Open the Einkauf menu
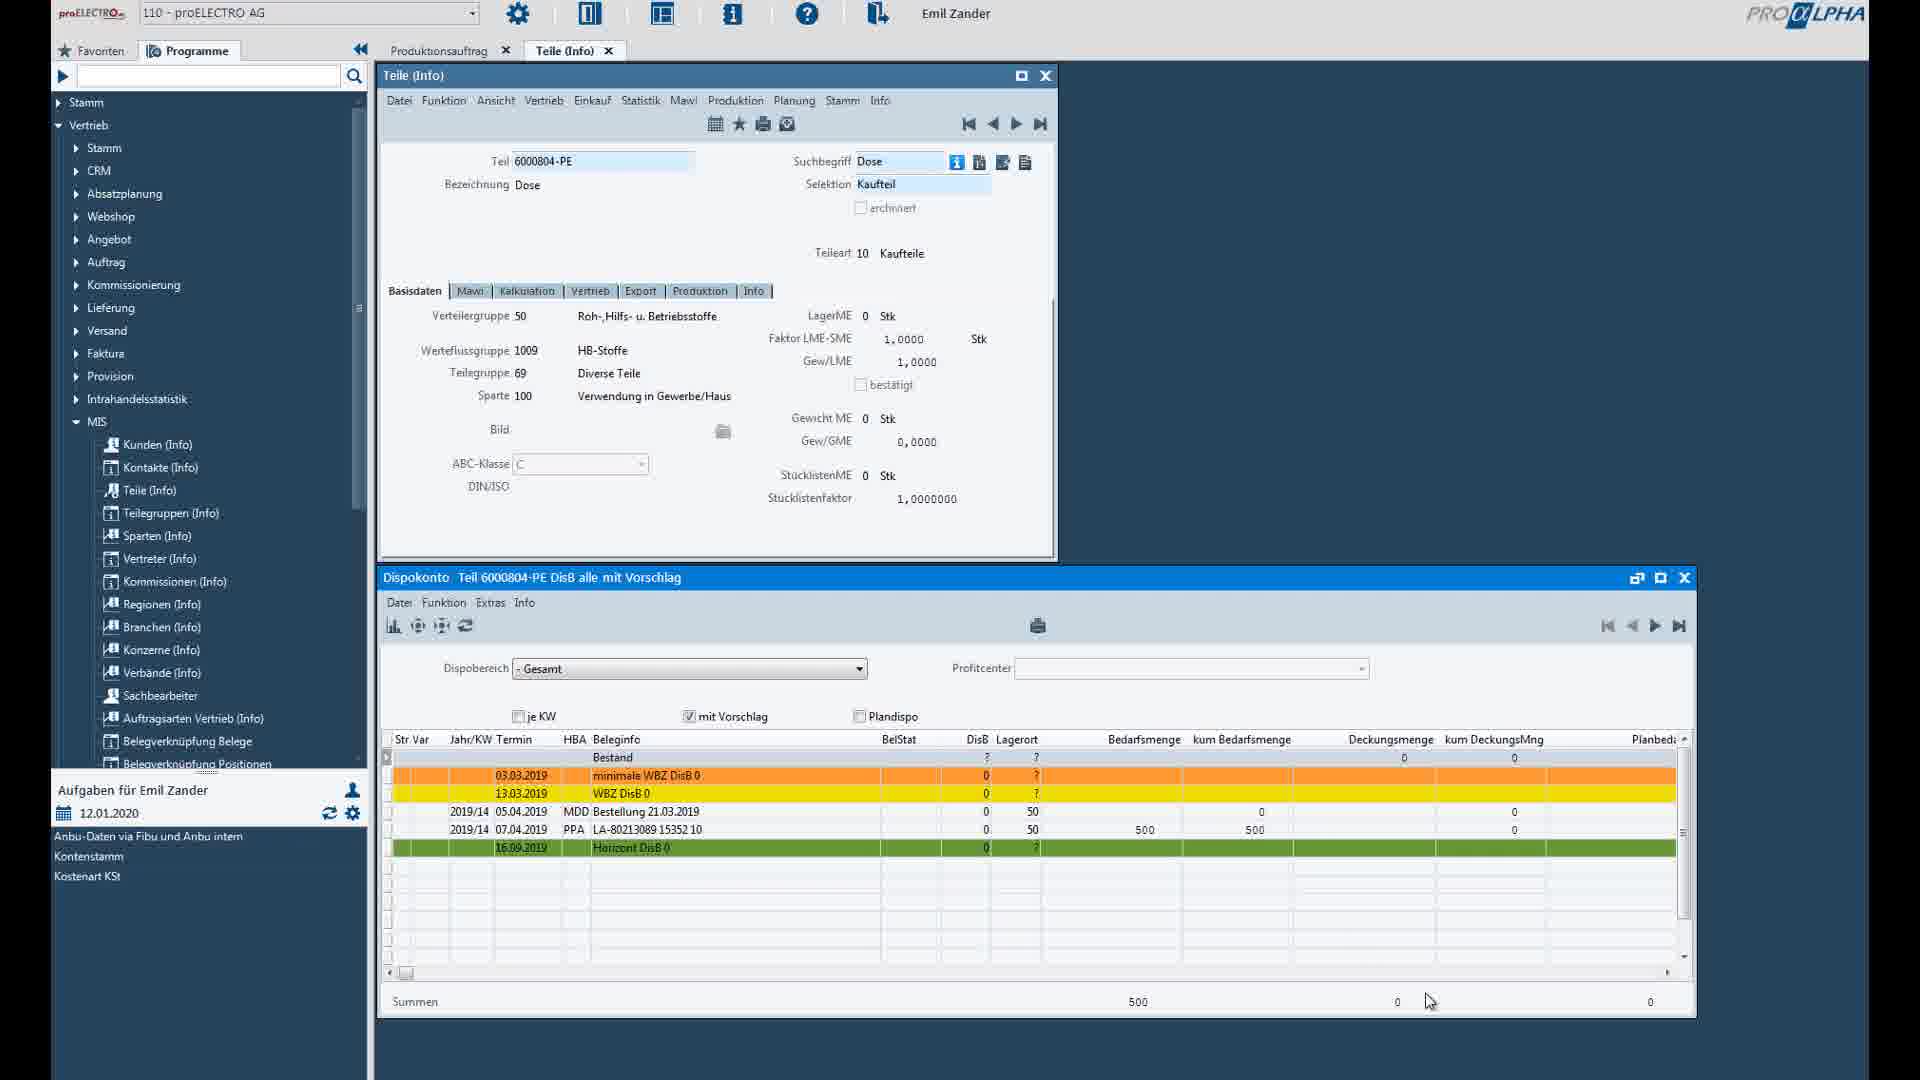The height and width of the screenshot is (1080, 1920). coord(592,101)
